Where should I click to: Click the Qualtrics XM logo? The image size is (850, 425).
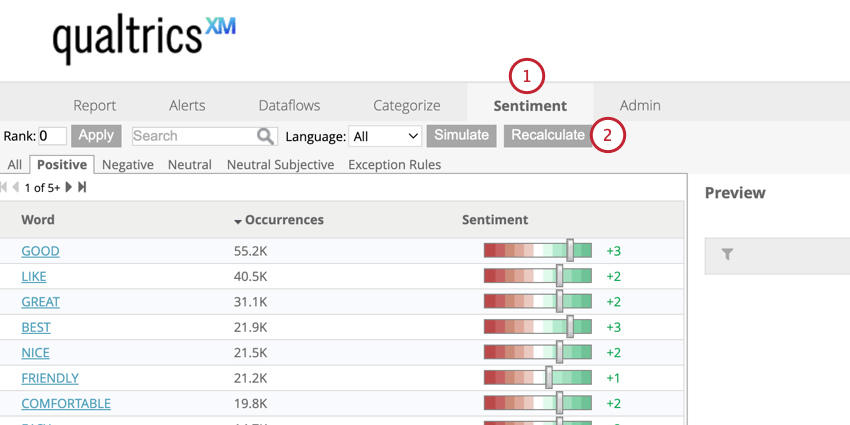point(144,38)
